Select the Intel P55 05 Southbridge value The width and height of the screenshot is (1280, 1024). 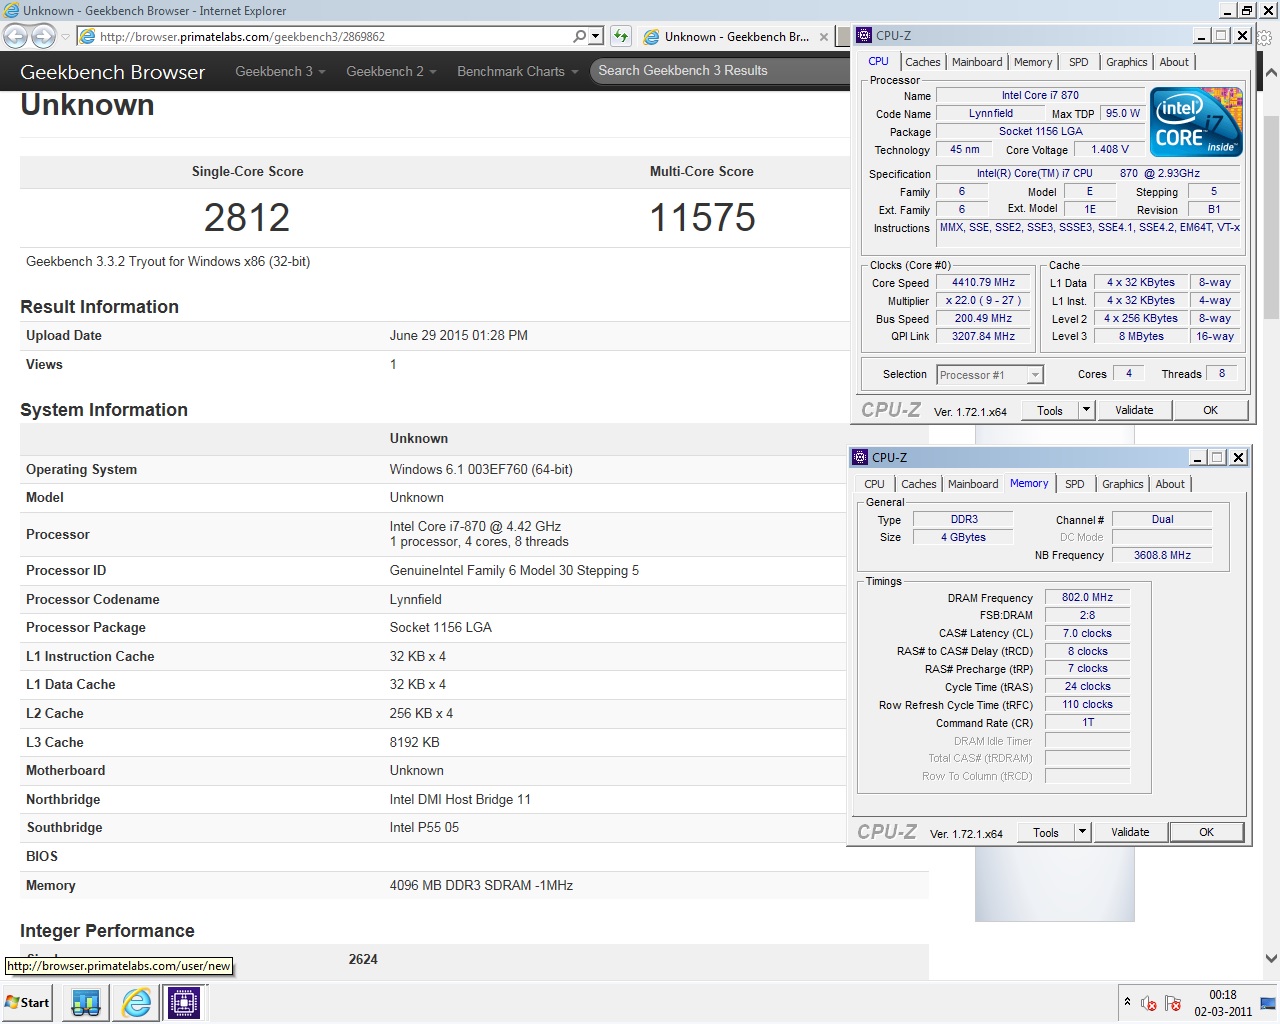coord(424,827)
